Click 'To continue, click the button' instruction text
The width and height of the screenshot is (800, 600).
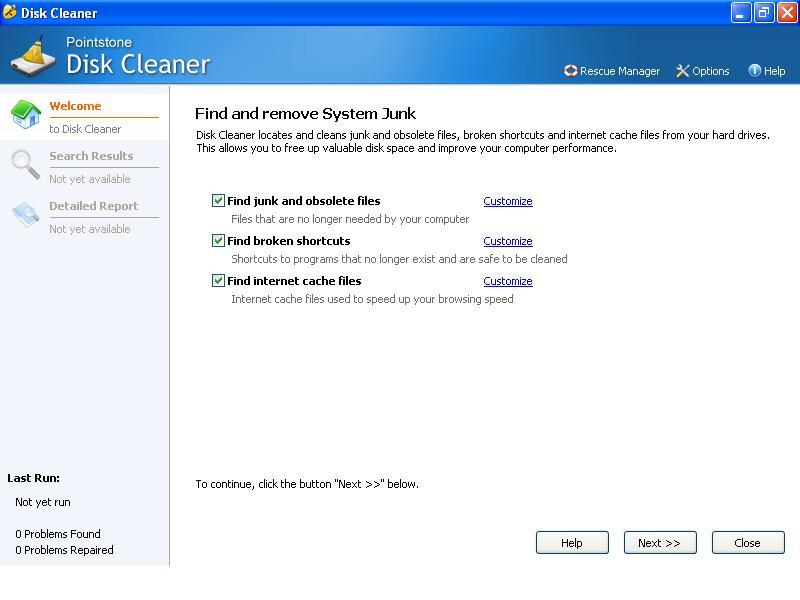tap(307, 484)
